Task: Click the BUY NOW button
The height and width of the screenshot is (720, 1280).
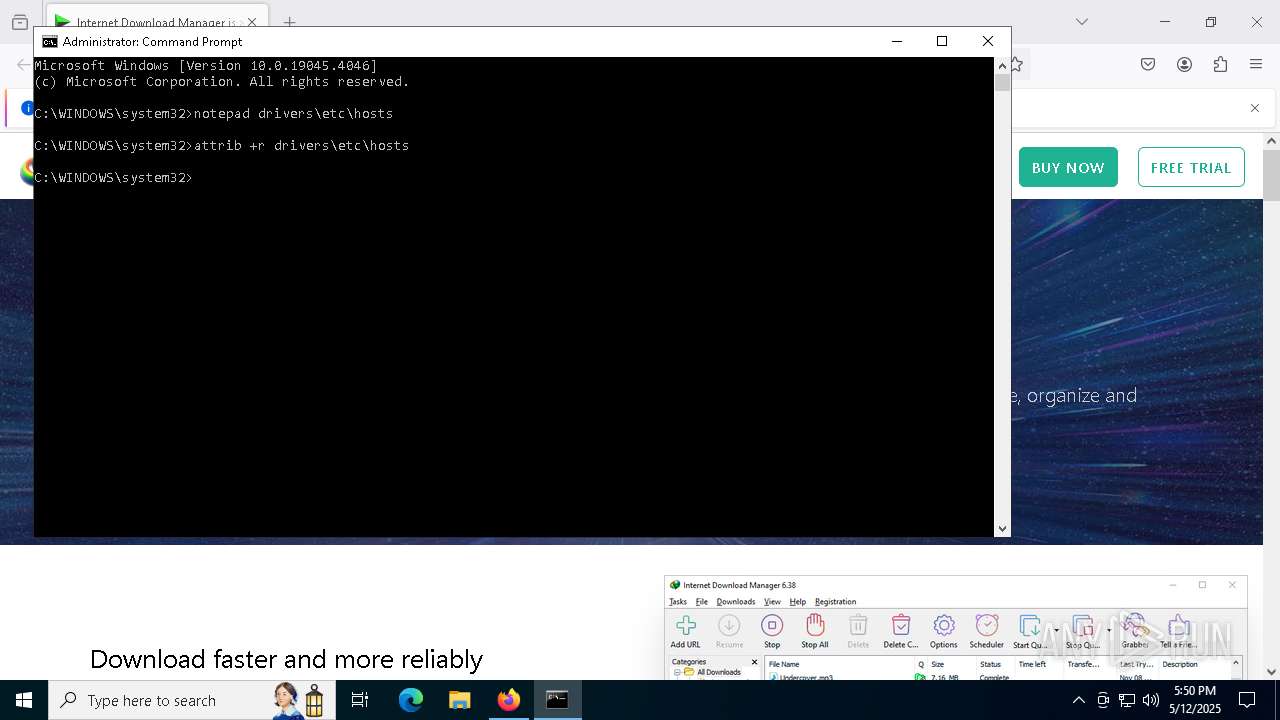Action: [x=1068, y=168]
